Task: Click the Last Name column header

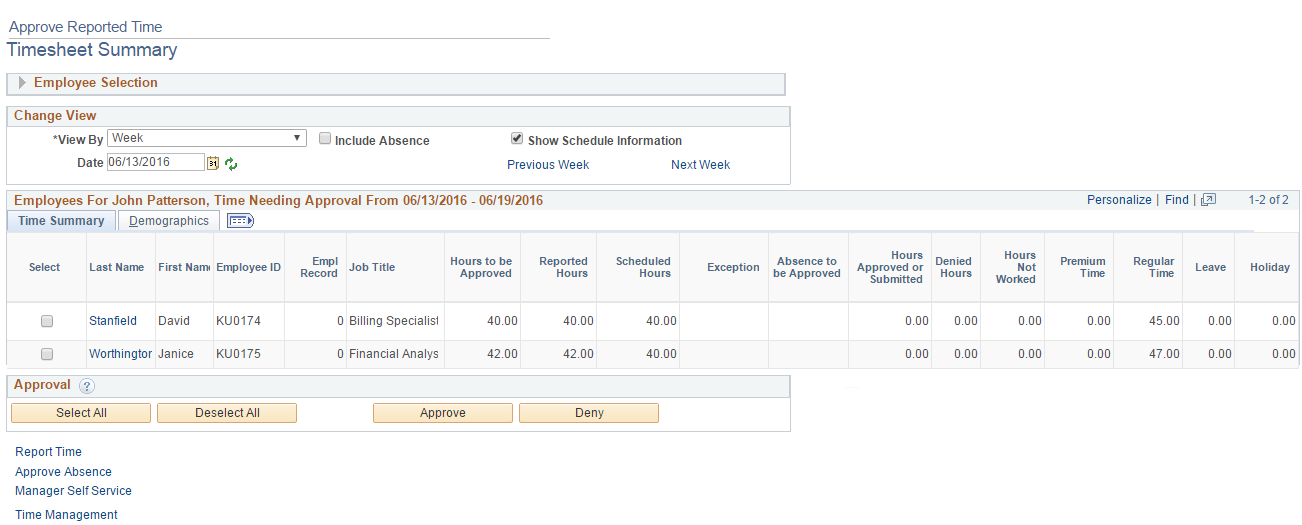Action: tap(116, 267)
